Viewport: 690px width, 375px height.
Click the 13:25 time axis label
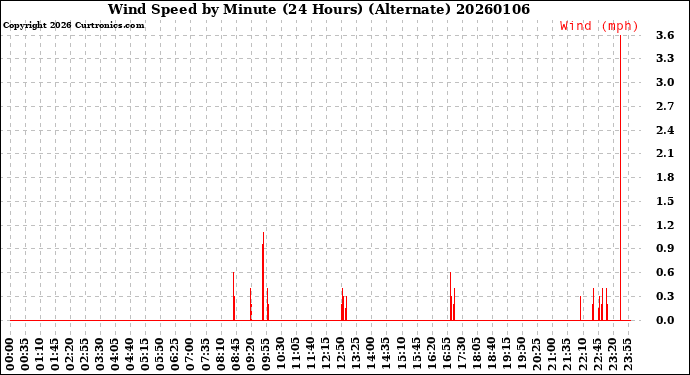point(356,355)
